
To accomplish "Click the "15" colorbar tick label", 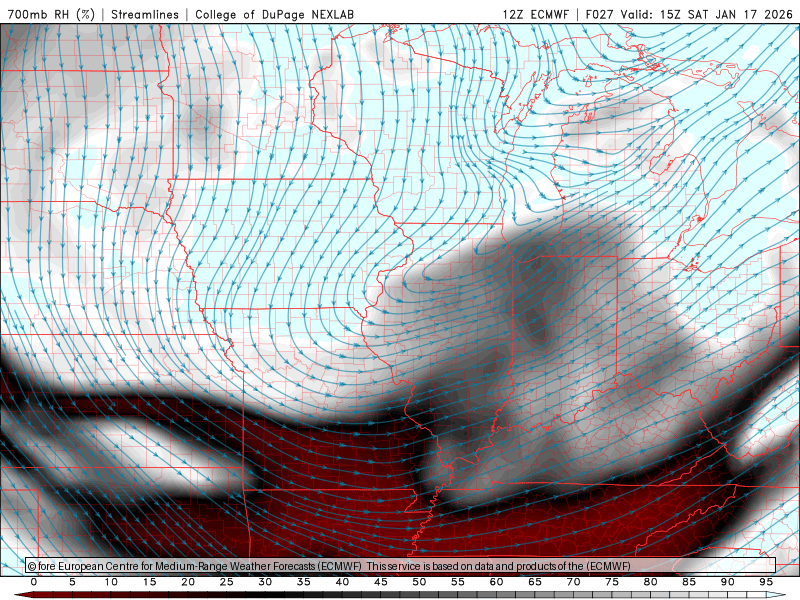I will click(x=149, y=582).
